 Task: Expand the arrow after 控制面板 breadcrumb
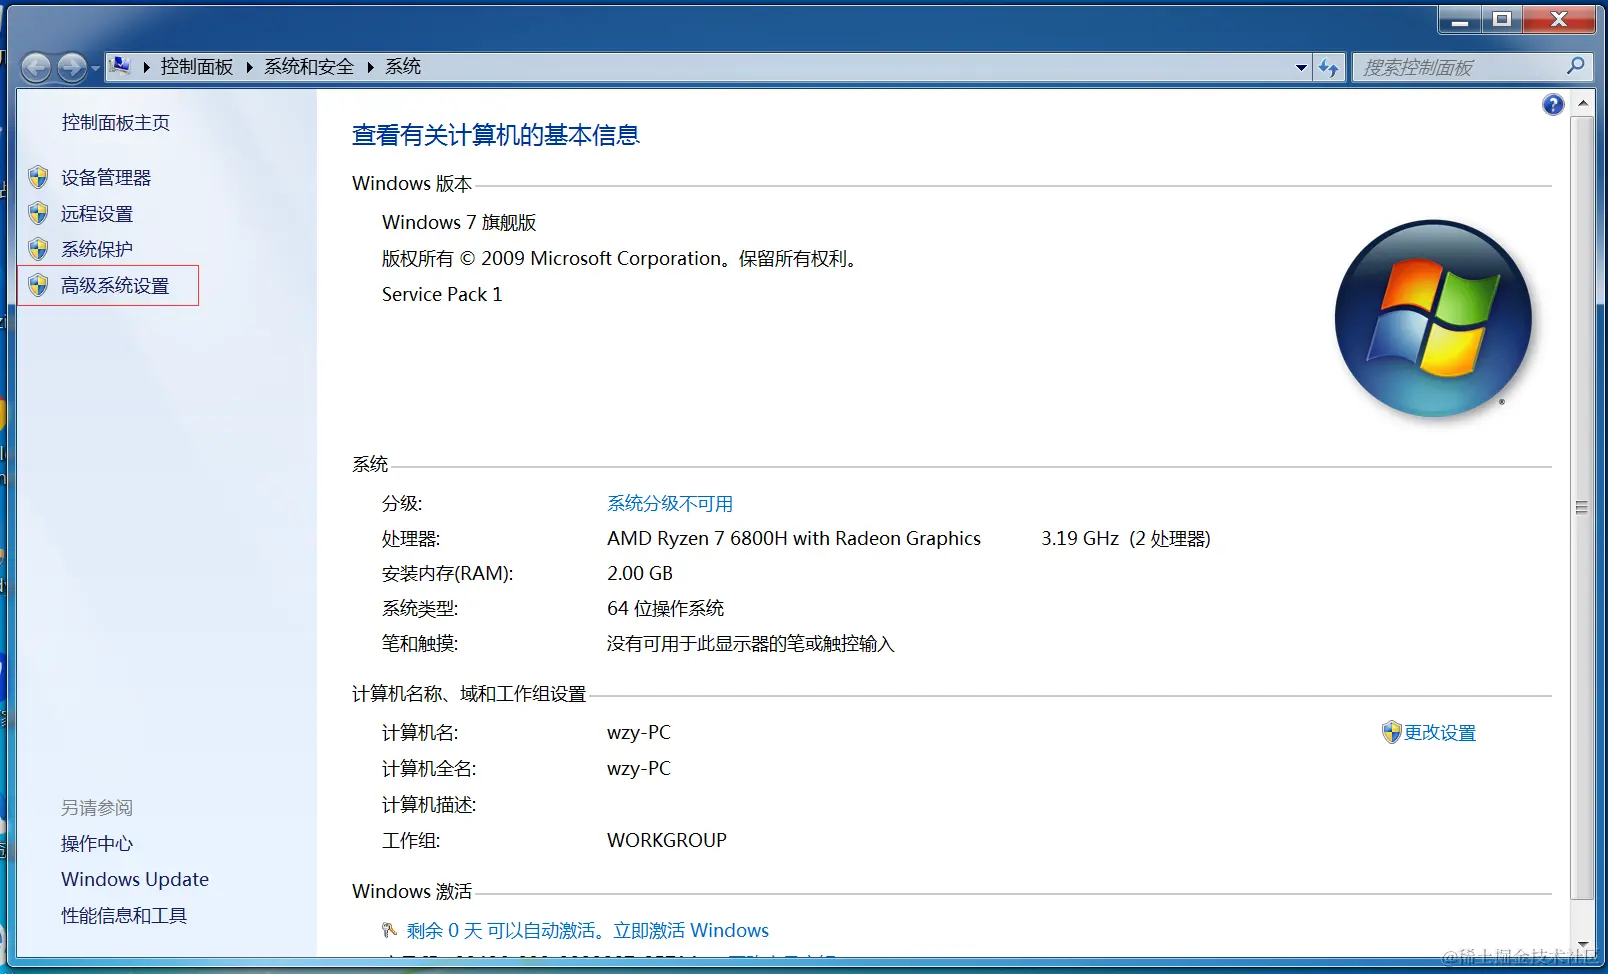tap(249, 67)
